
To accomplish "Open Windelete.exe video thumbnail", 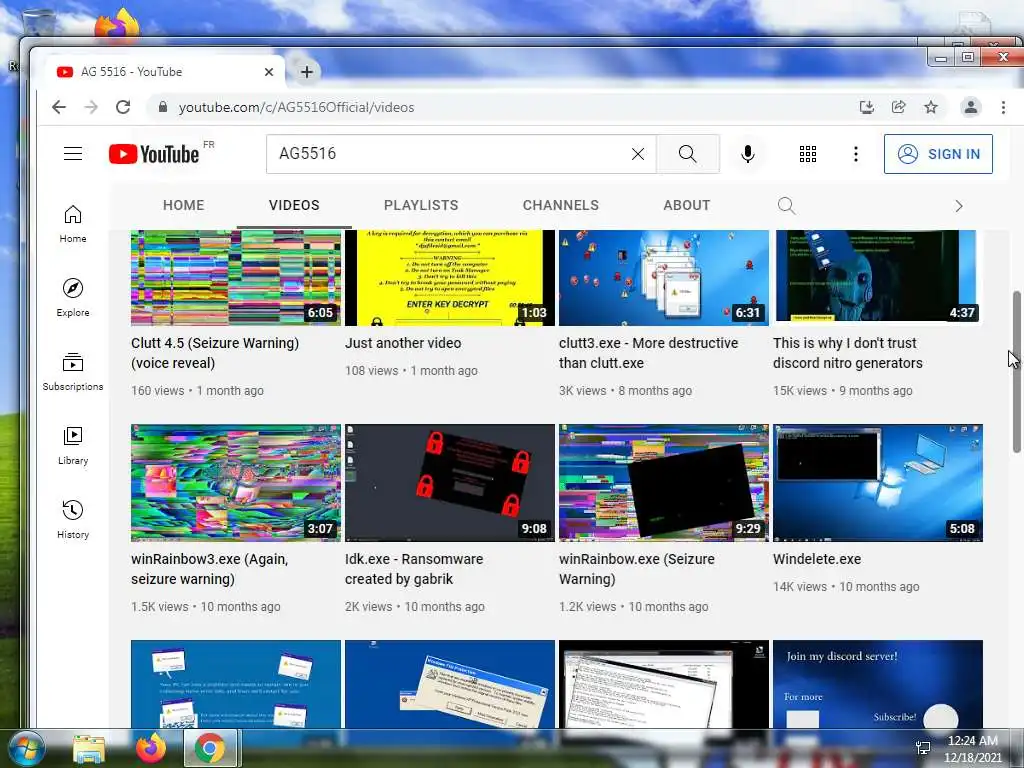I will [x=878, y=483].
